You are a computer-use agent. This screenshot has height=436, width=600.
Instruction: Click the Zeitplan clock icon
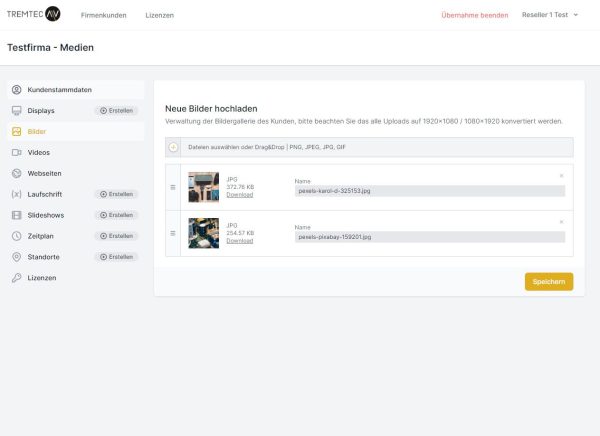tap(17, 236)
